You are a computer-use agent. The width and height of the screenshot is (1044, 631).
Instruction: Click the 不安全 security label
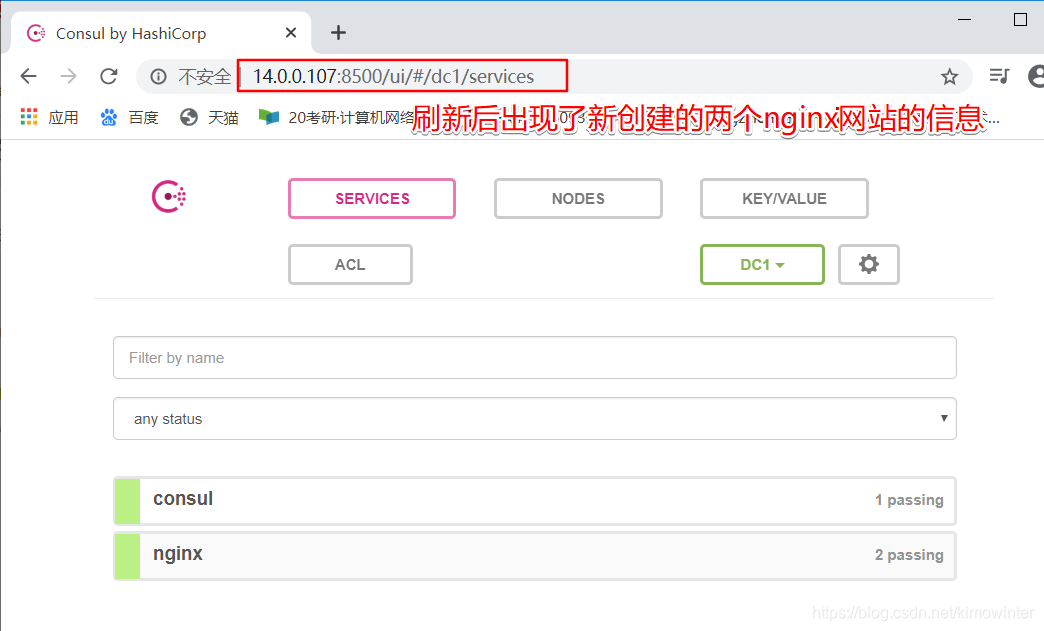coord(204,77)
